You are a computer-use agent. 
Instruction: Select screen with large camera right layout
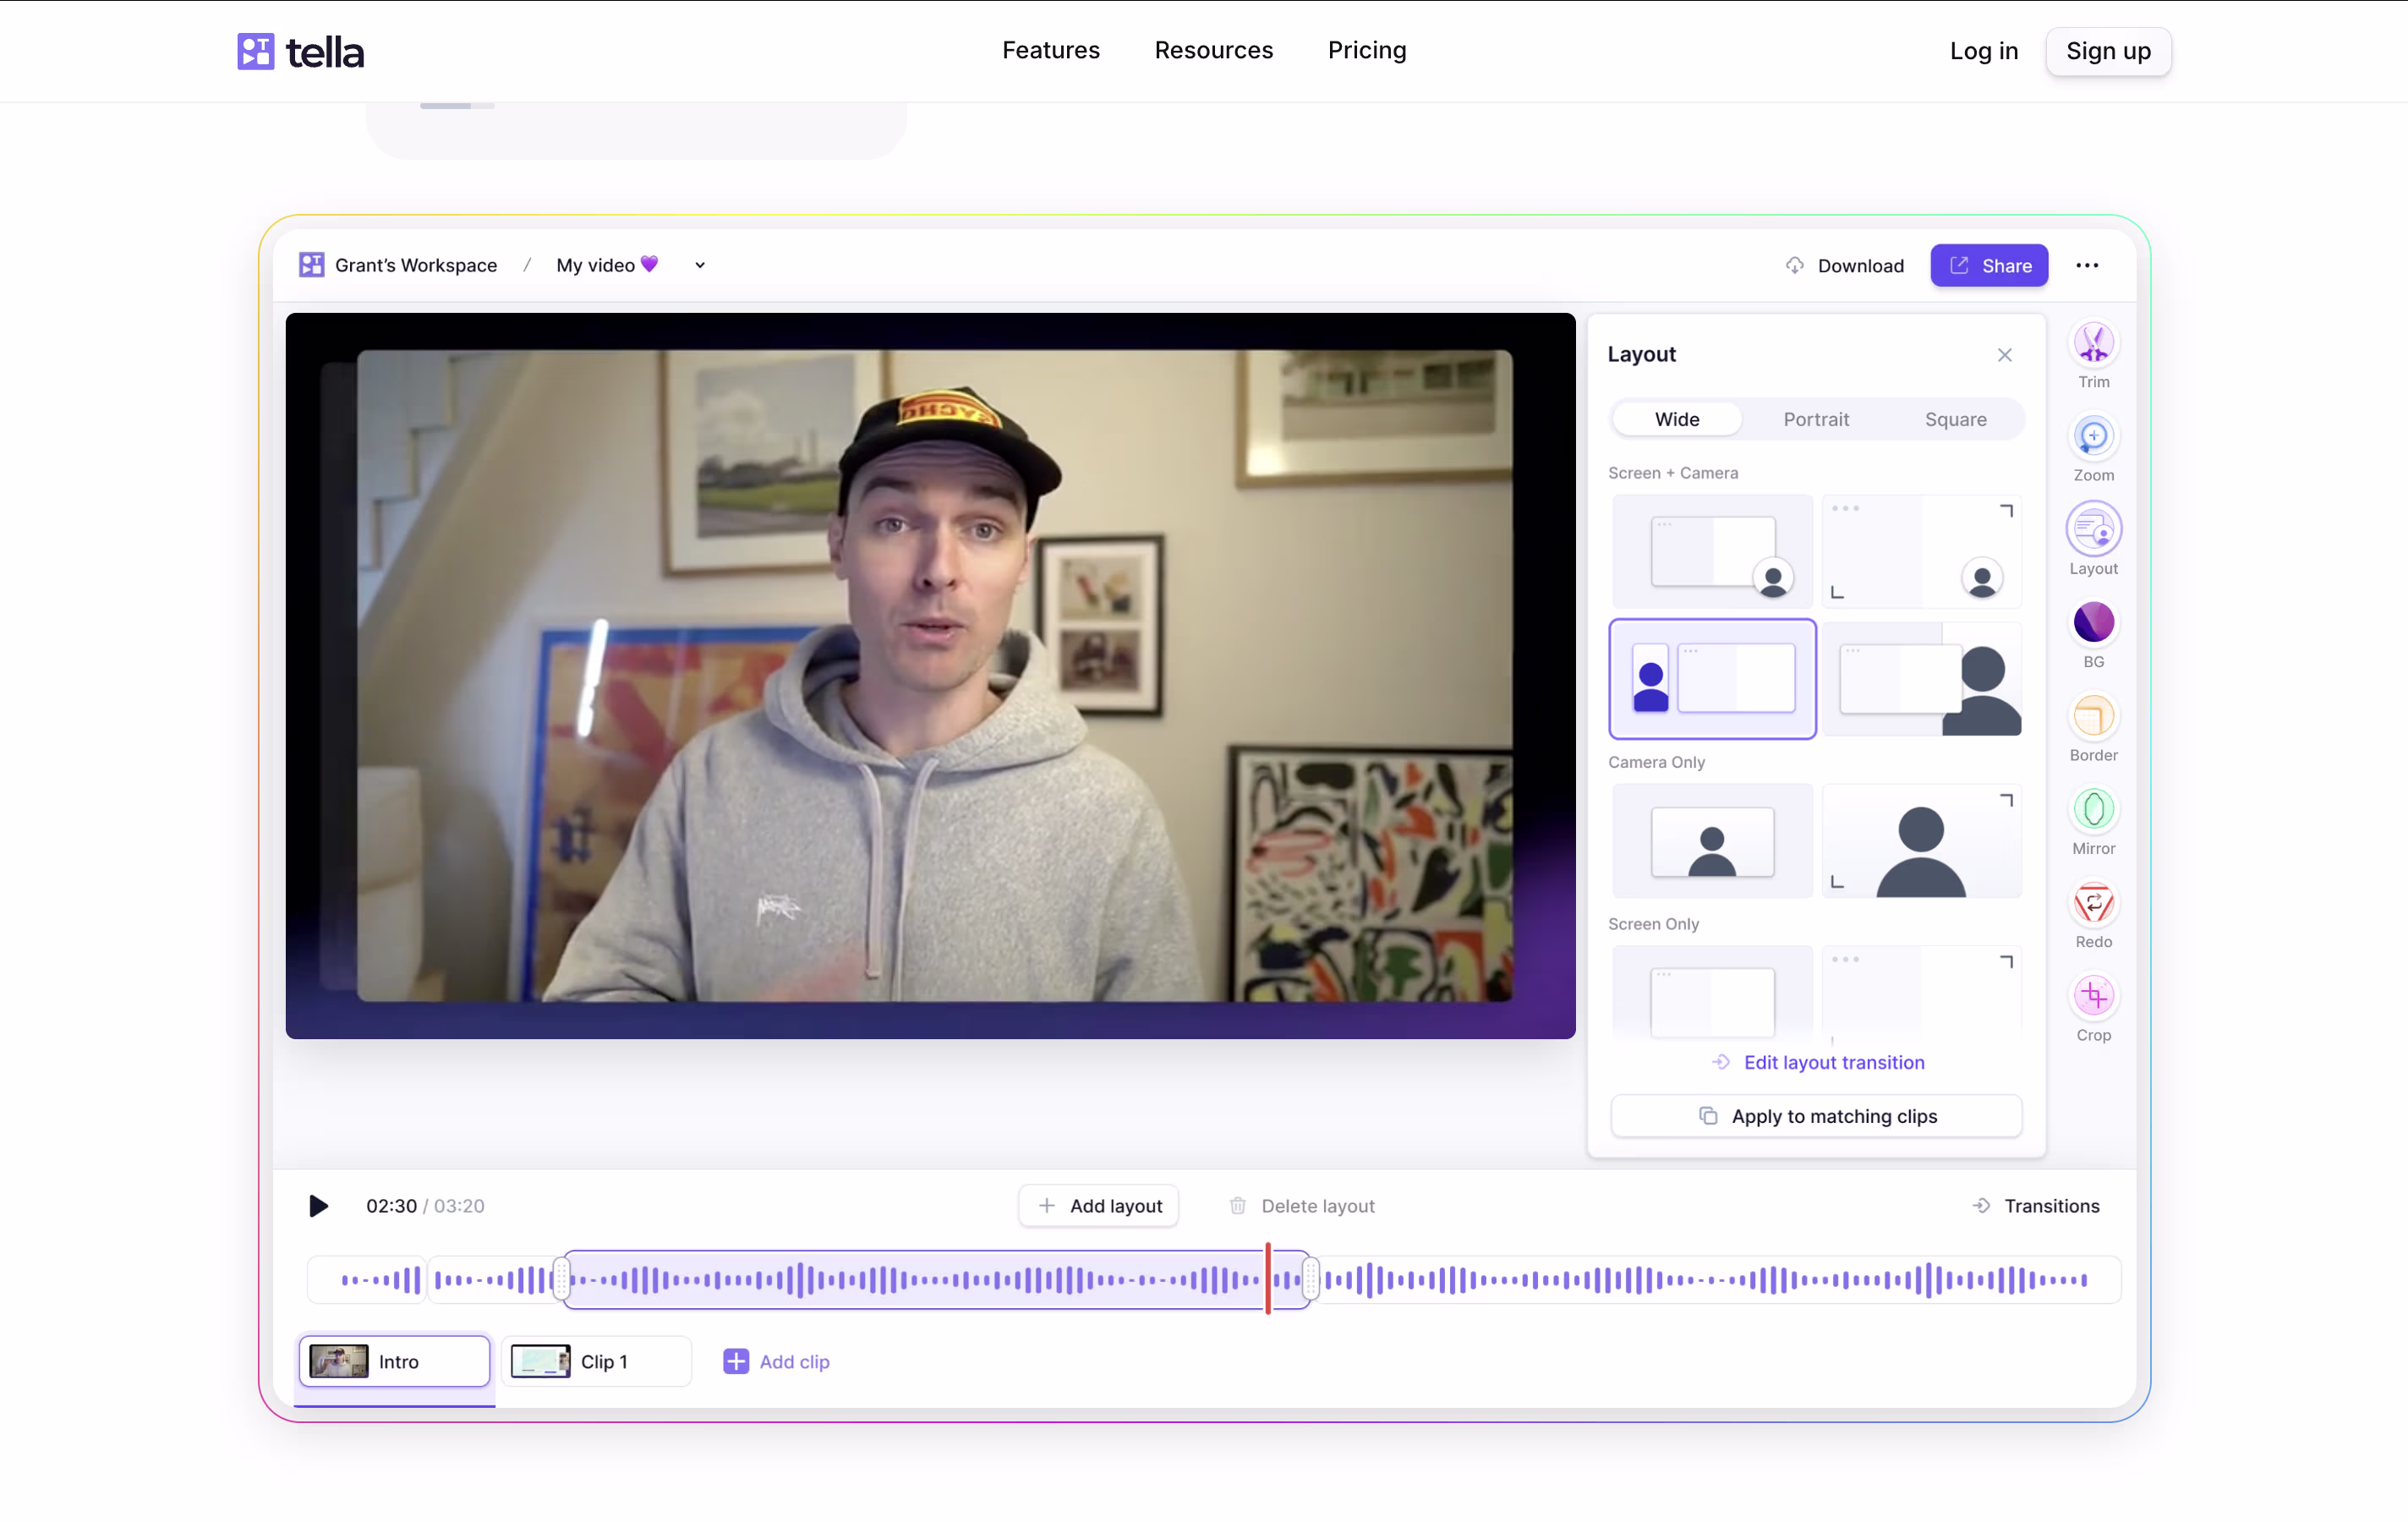point(1921,679)
